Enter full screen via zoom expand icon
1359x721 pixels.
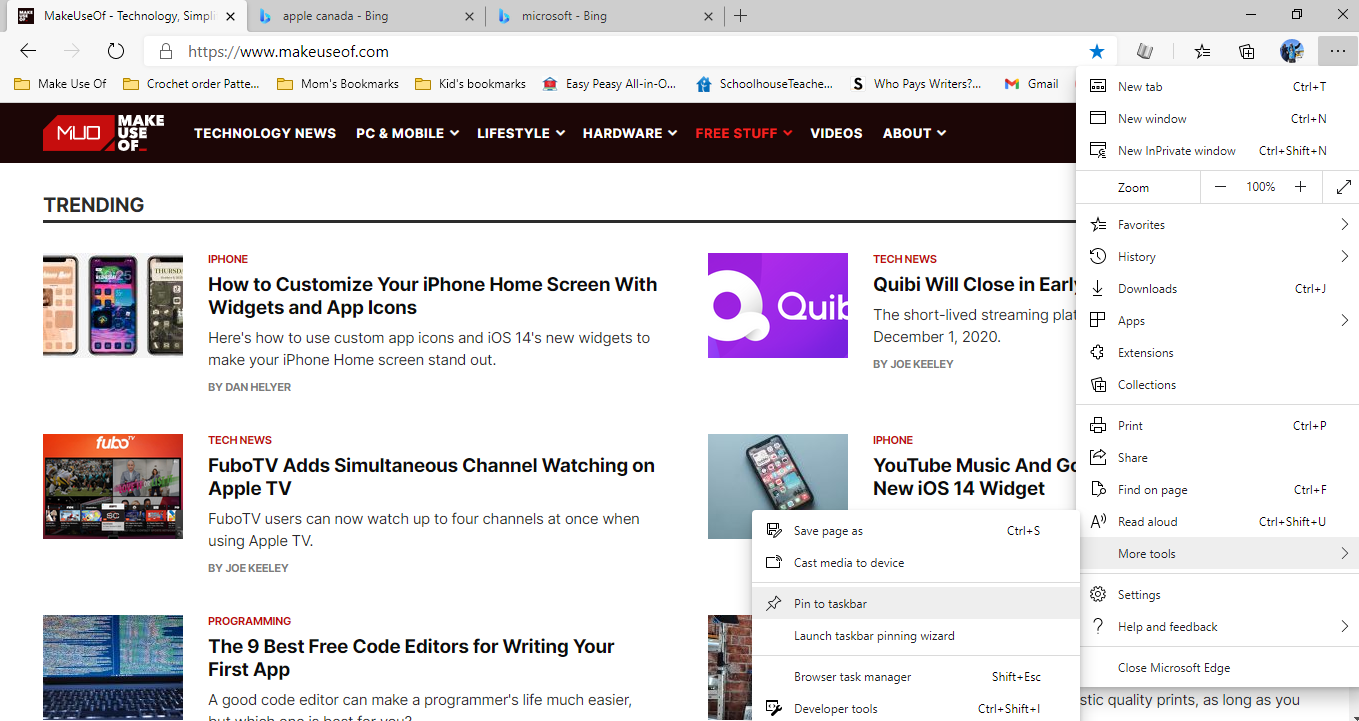coord(1342,187)
